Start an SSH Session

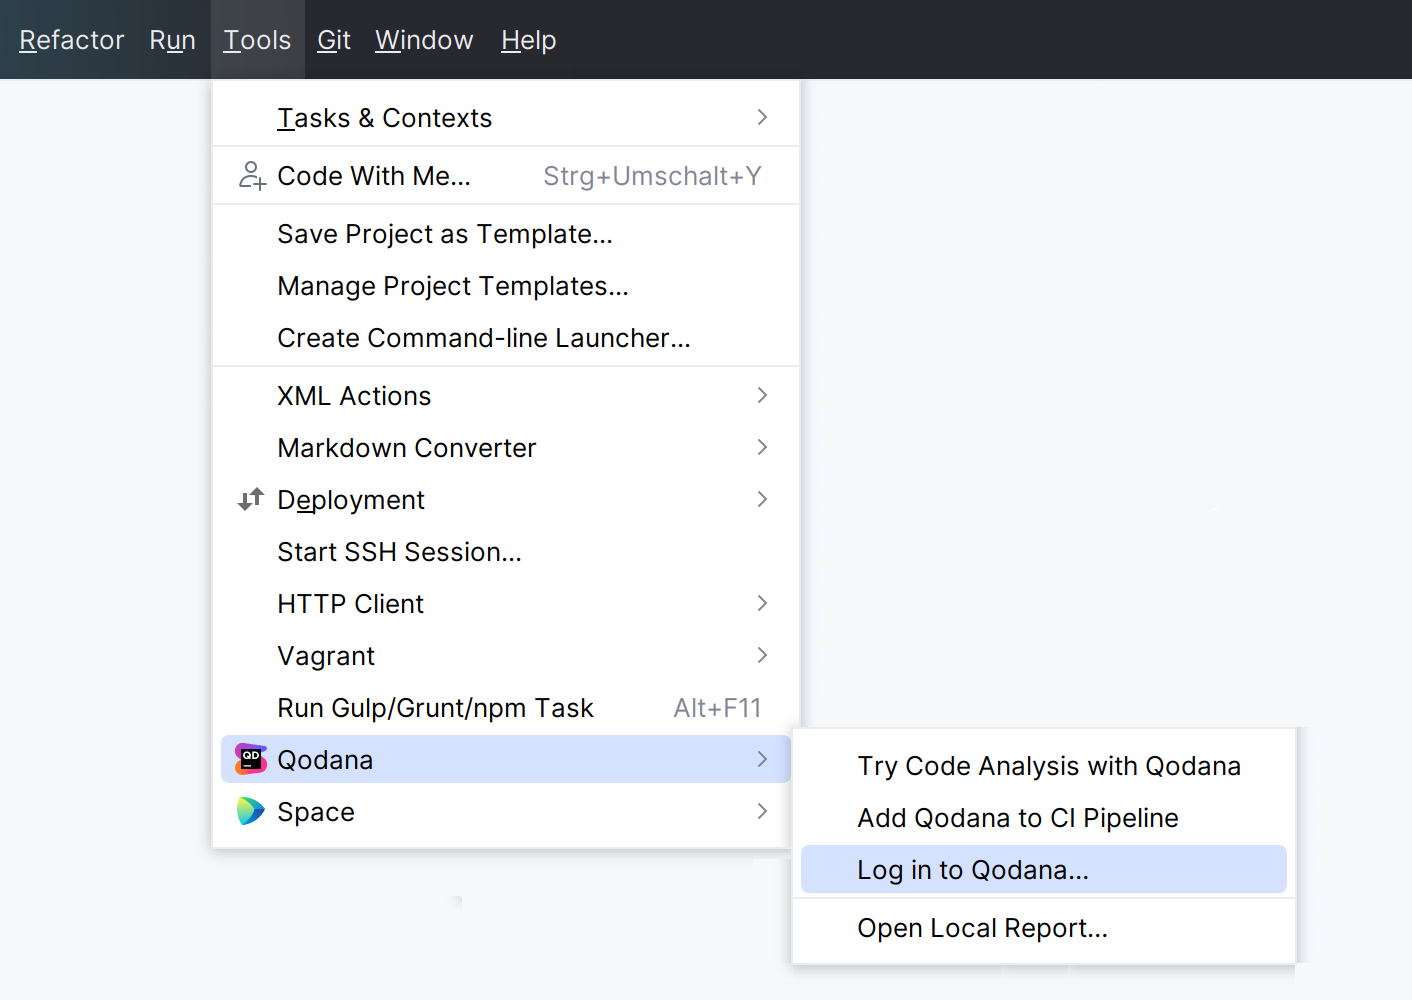click(399, 551)
